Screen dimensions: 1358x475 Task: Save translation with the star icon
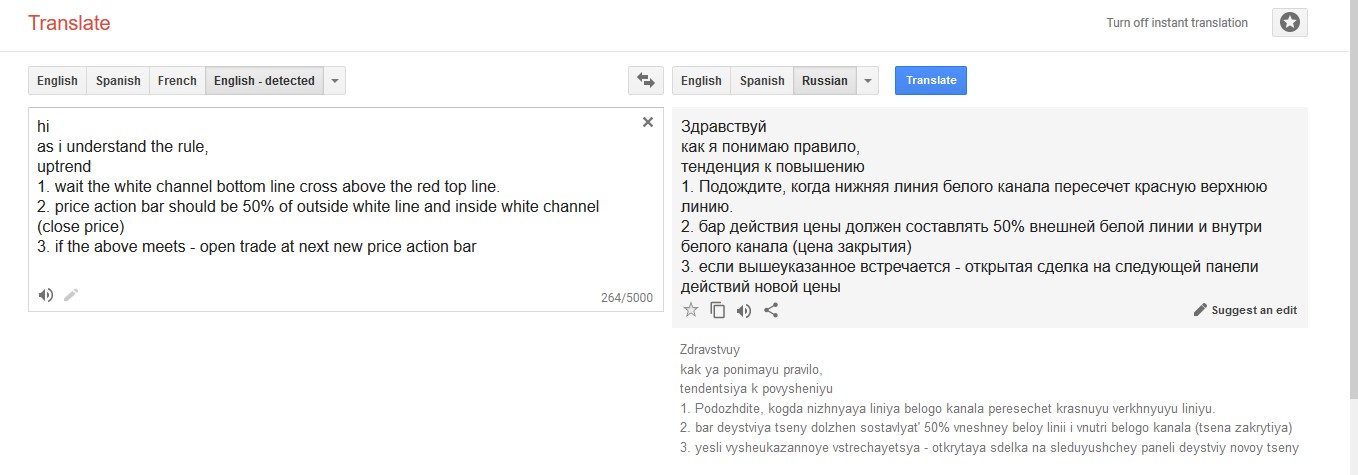690,310
